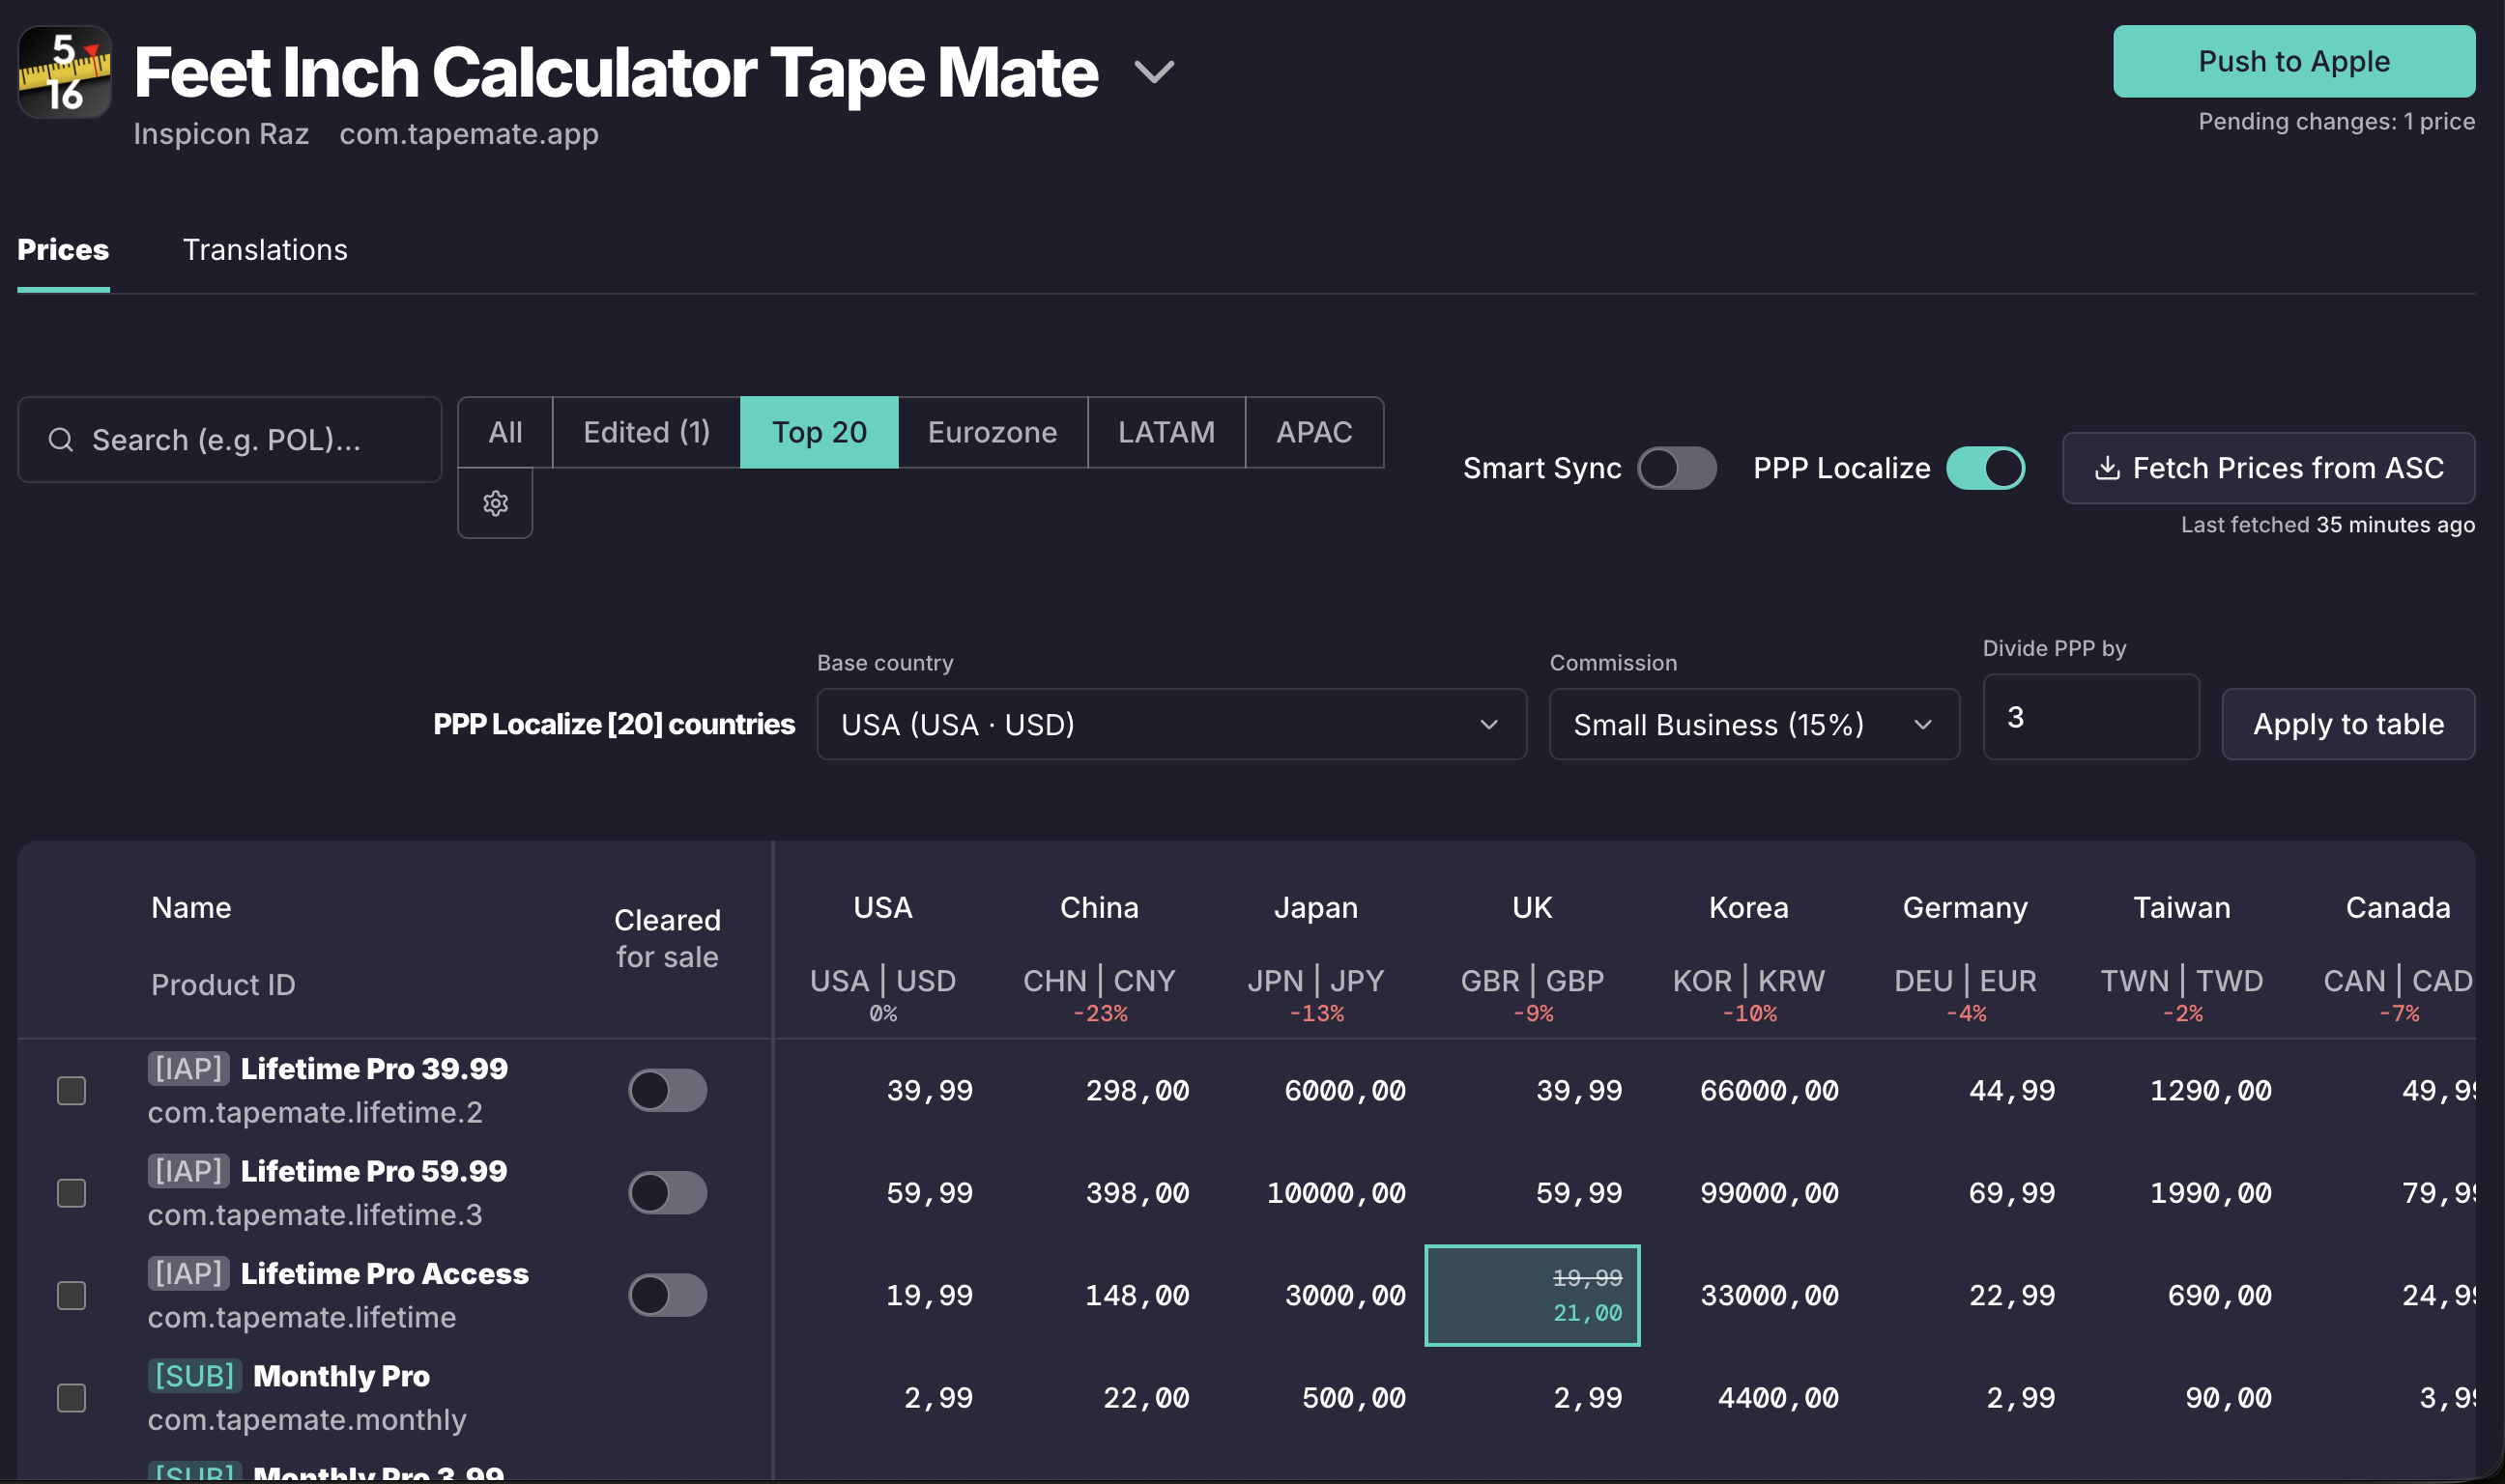
Task: Toggle cleared for sale on Lifetime Pro 39.99
Action: 667,1090
